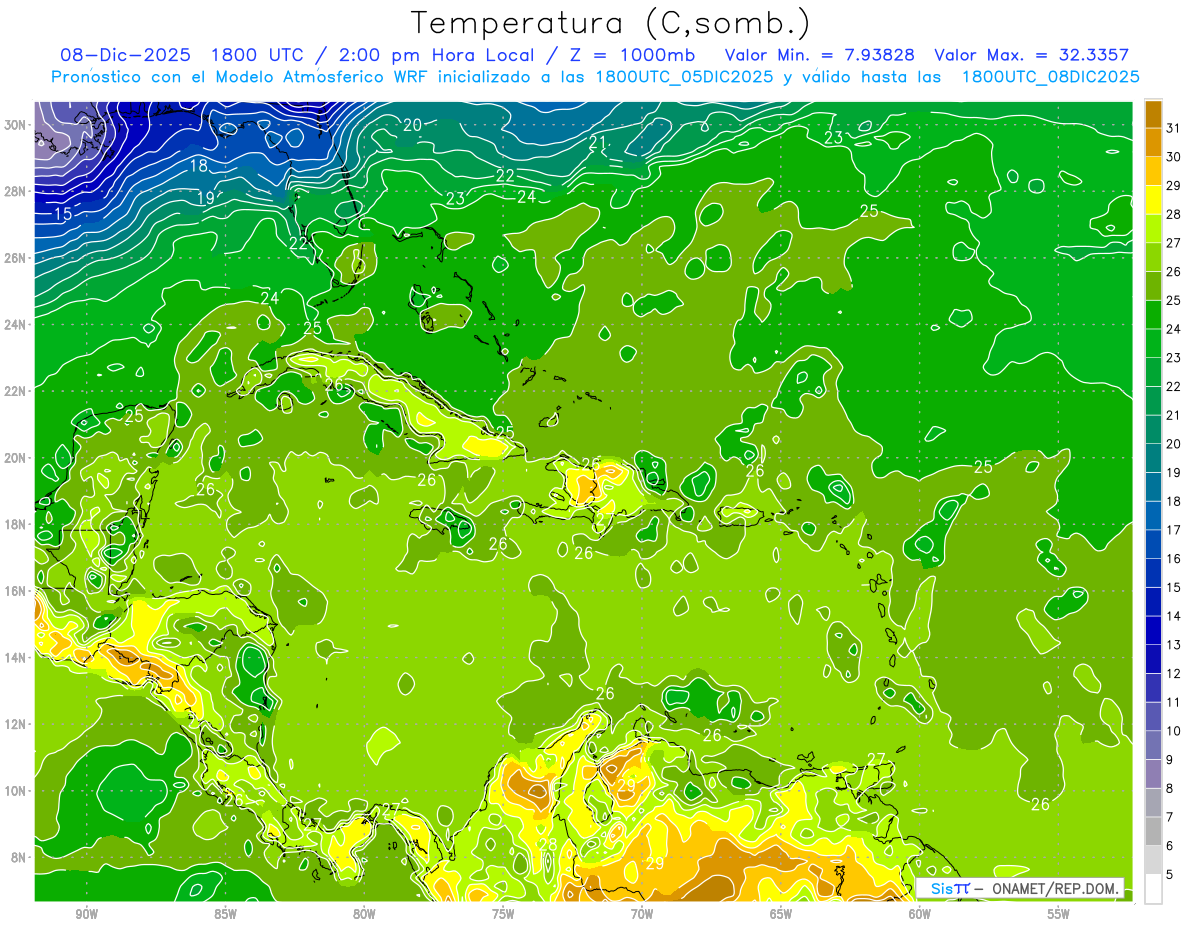Viewport: 1200px width, 927px height.
Task: Click the number 12 in the color legend
Action: (1174, 674)
